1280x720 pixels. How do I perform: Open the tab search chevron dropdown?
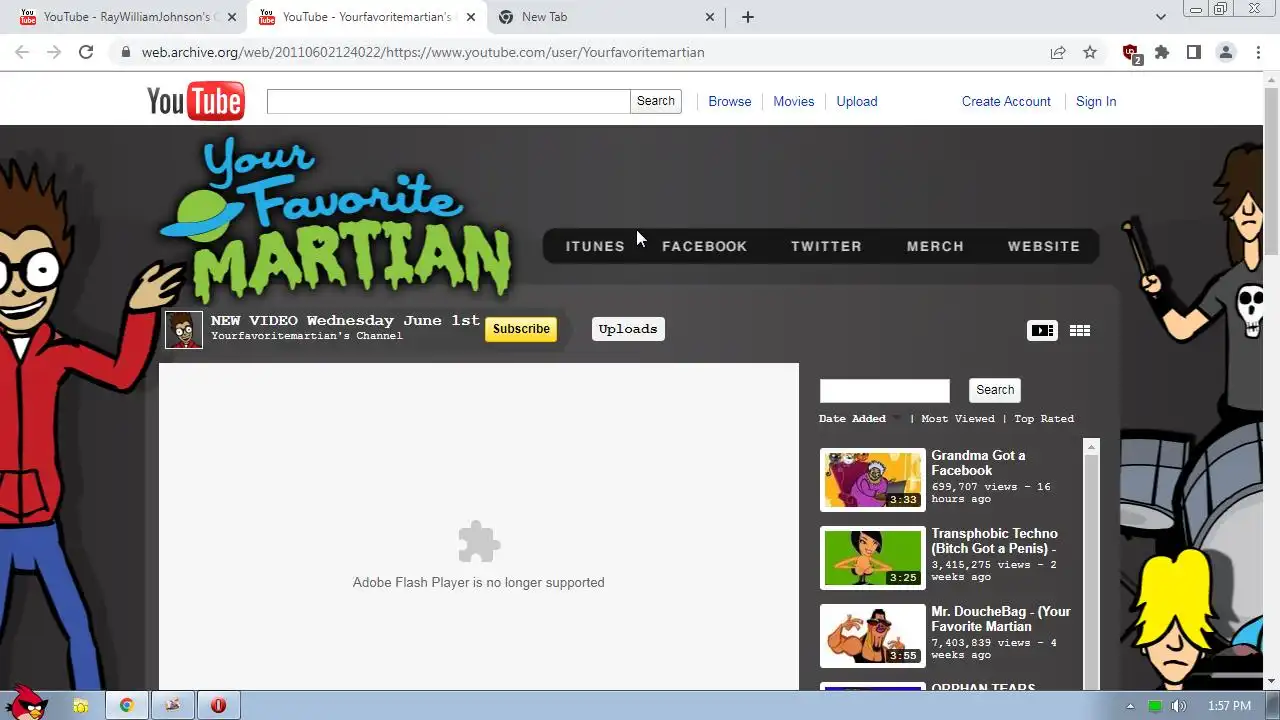coord(1161,17)
